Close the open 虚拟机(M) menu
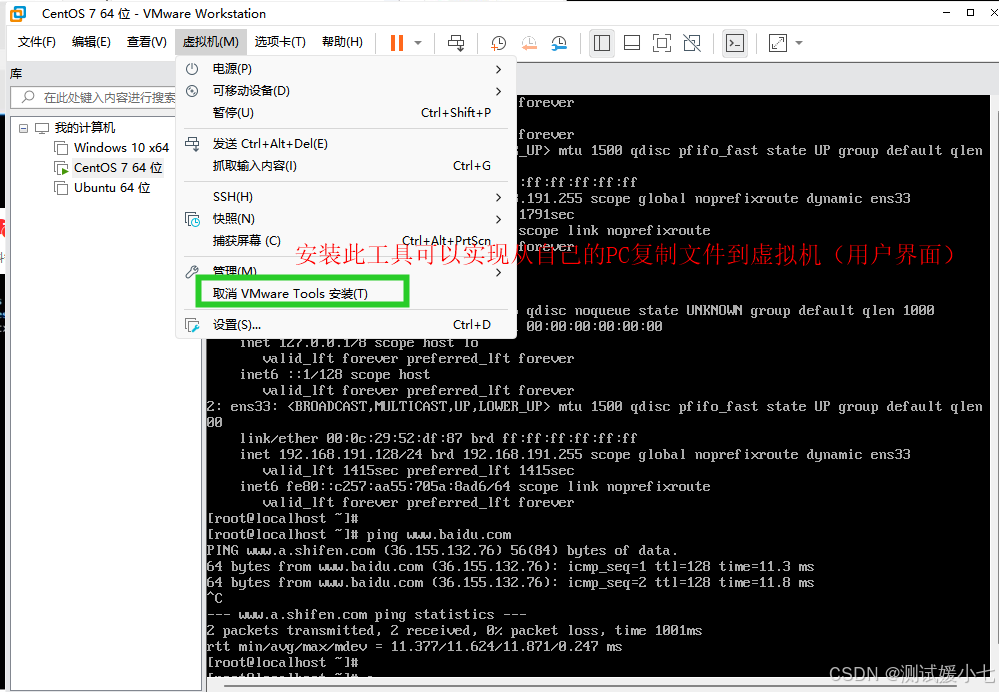 (210, 42)
